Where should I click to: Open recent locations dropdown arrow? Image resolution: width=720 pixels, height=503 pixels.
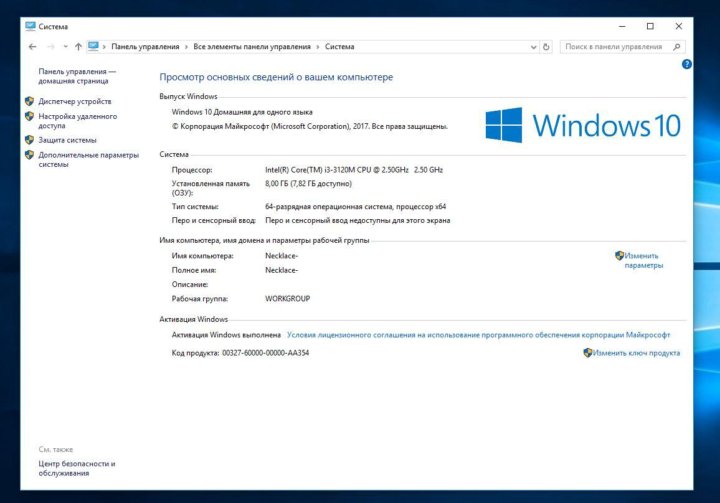(x=66, y=47)
